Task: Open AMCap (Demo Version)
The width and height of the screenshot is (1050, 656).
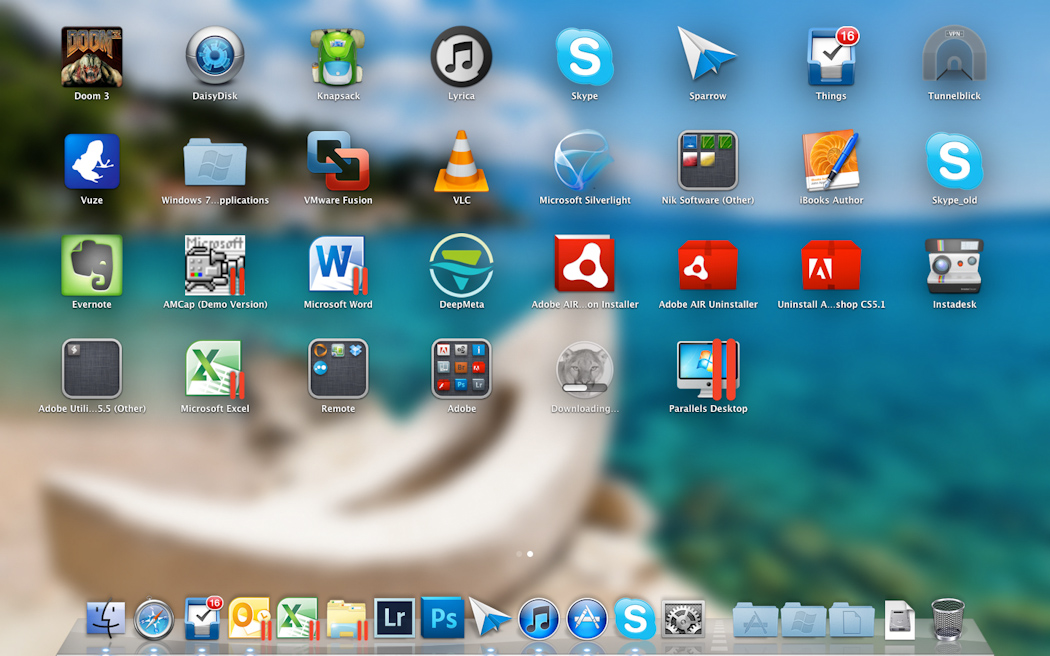Action: 214,265
